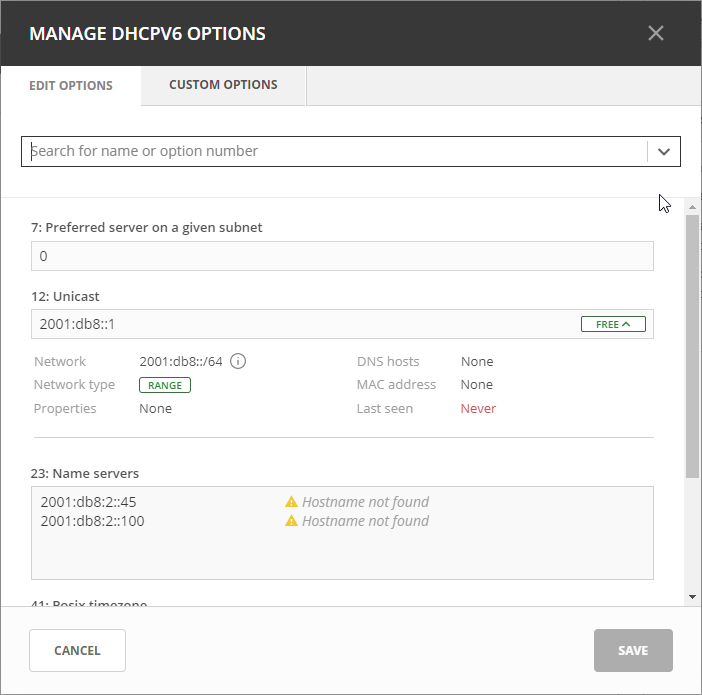Click the Unicast address field
Viewport: 702px width, 695px height.
tap(300, 324)
